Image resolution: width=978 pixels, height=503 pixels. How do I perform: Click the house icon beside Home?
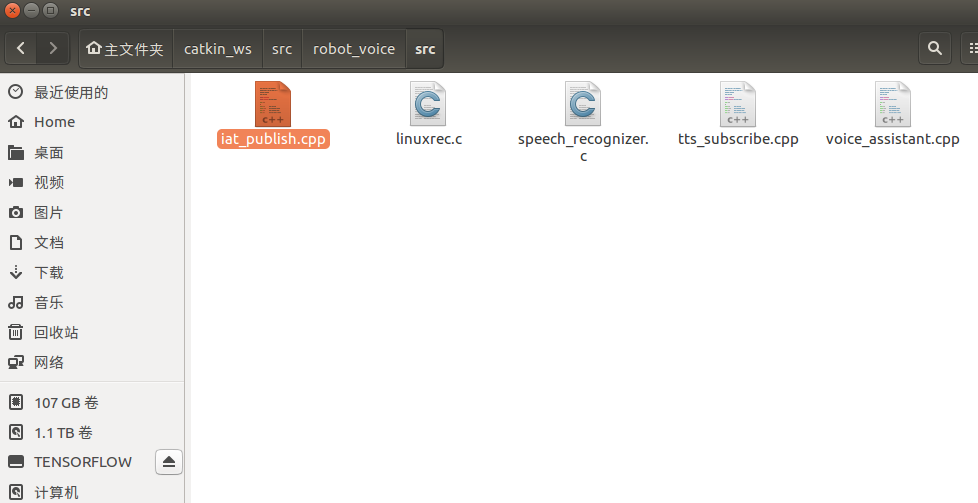point(16,122)
